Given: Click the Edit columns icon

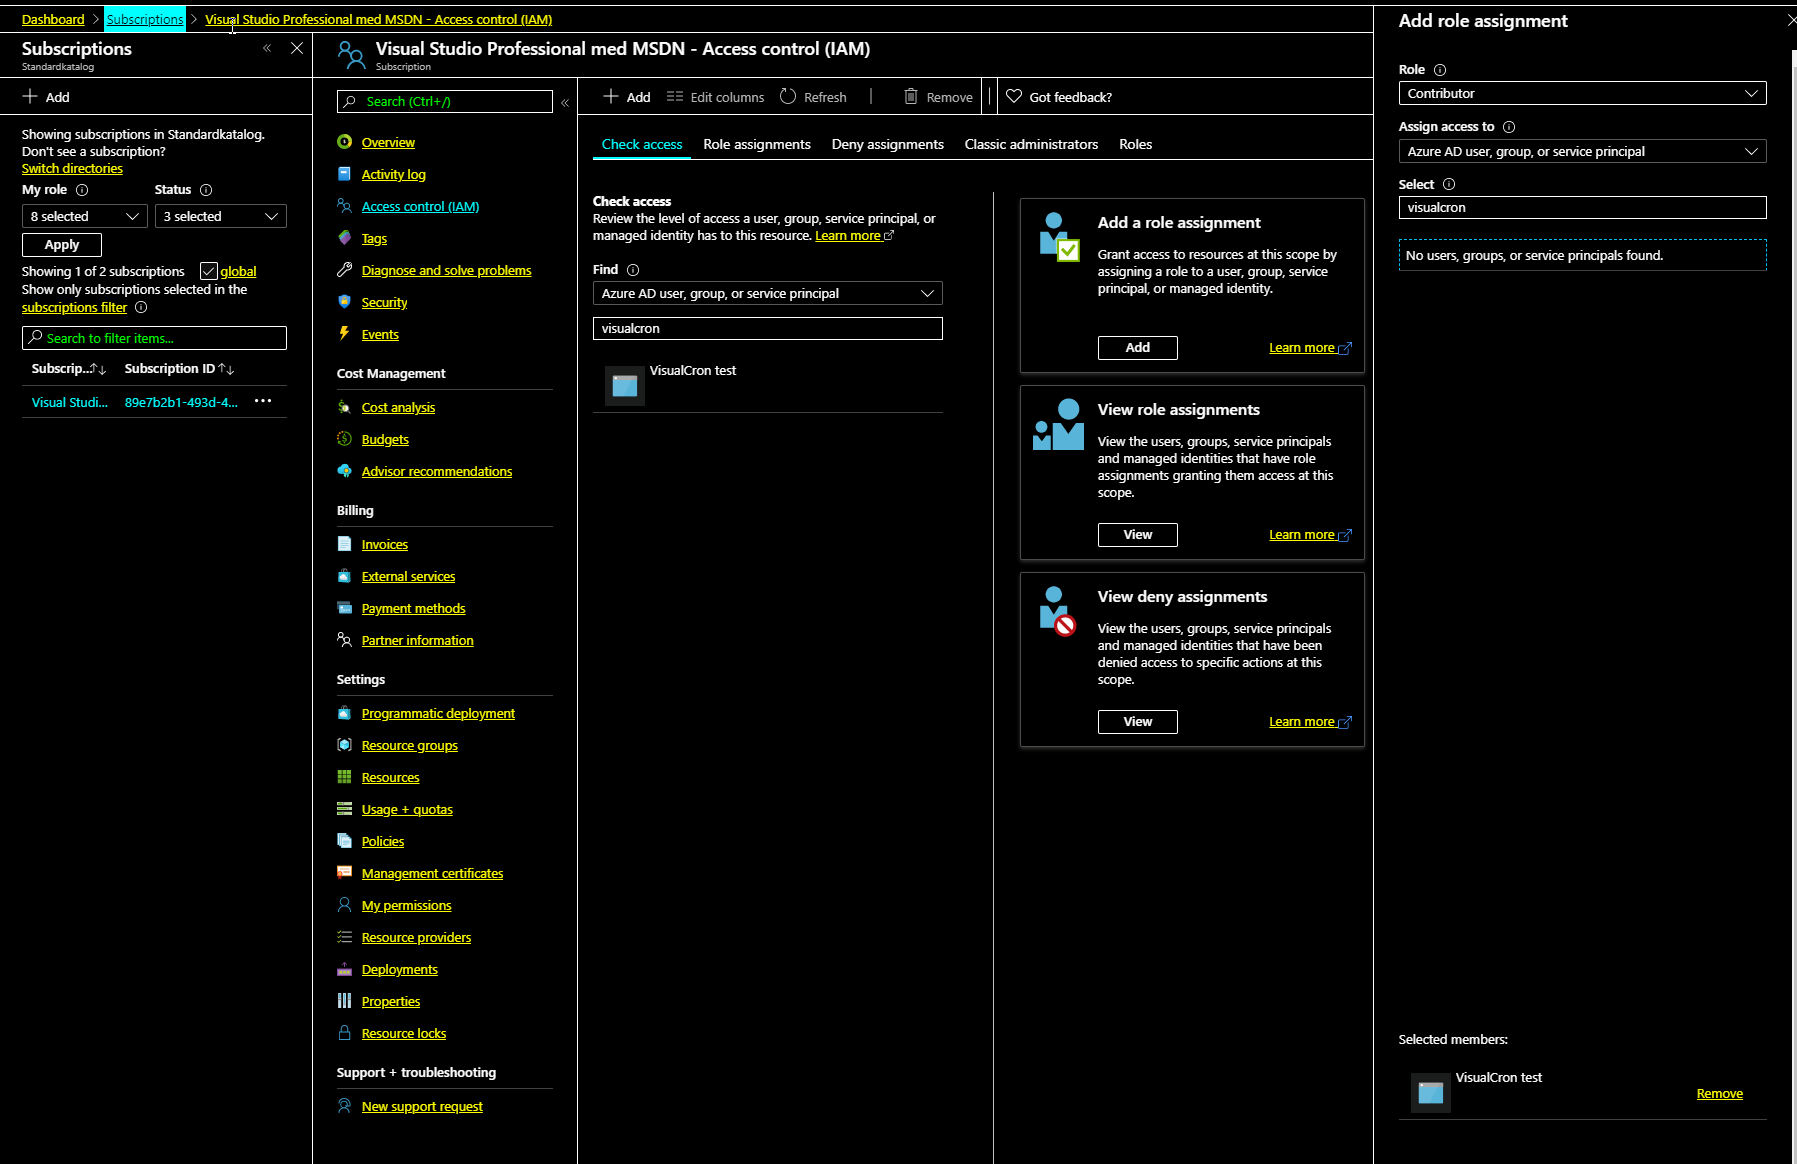Looking at the screenshot, I should point(675,97).
